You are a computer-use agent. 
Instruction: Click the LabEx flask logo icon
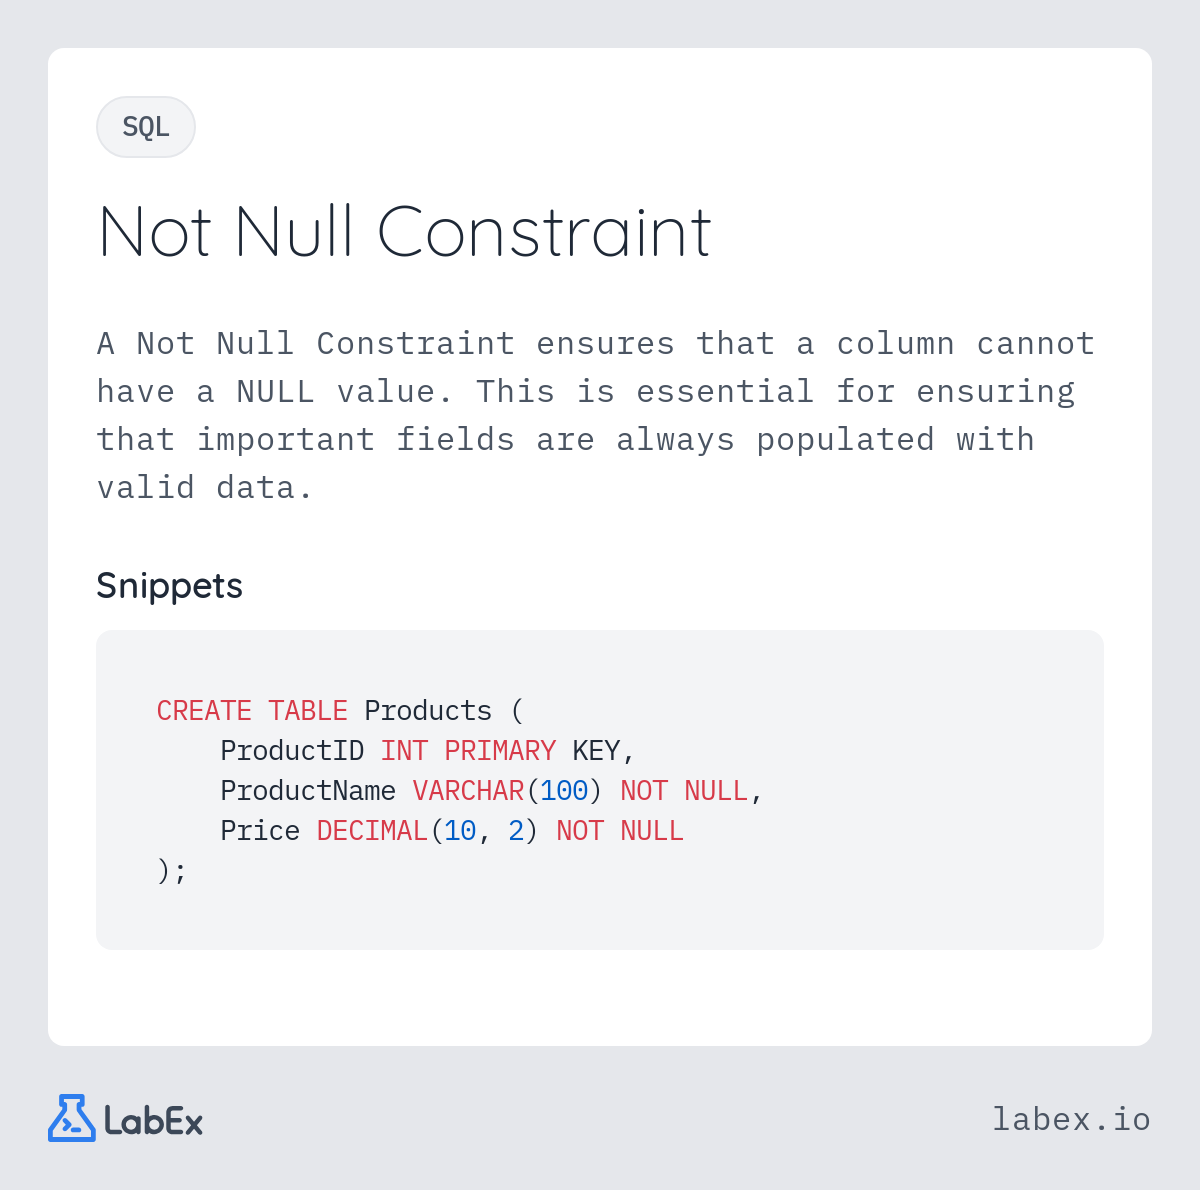click(x=71, y=1118)
